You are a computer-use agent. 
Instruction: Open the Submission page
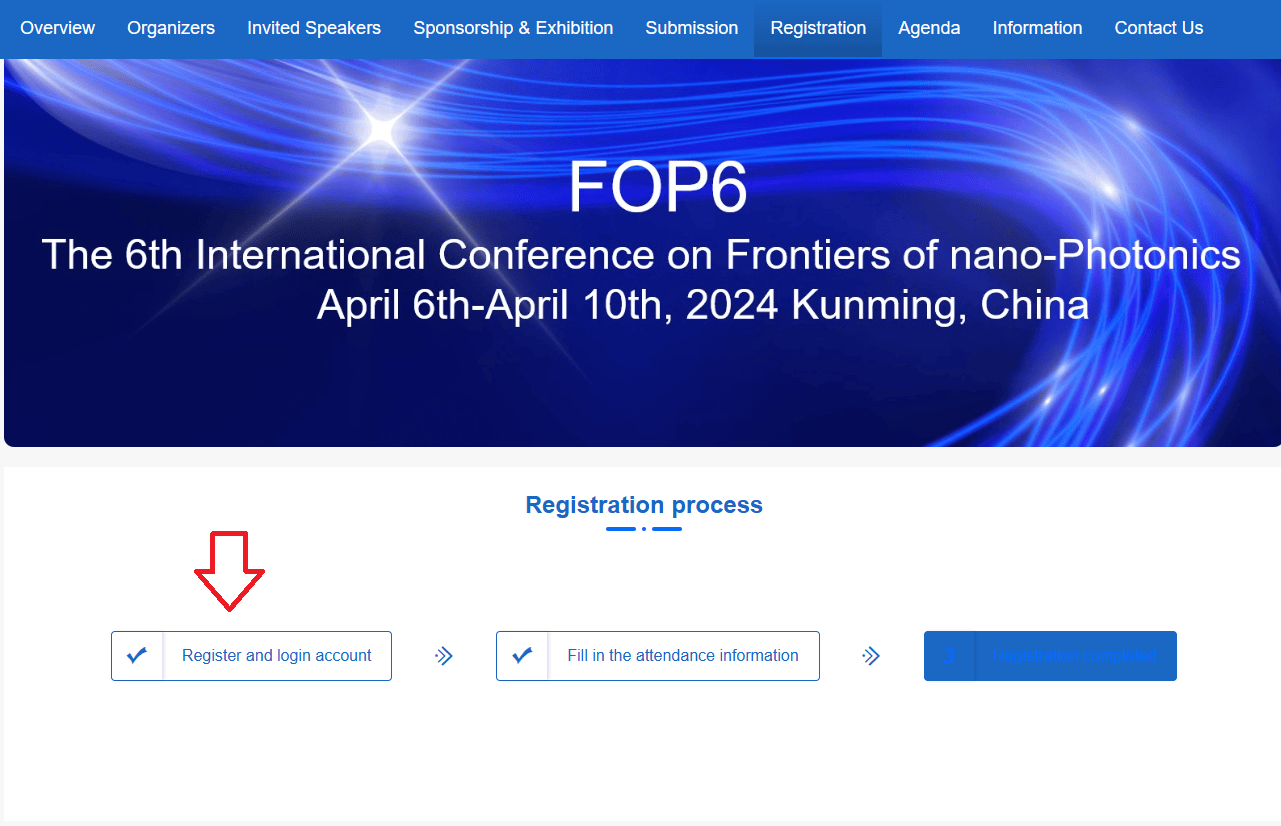click(691, 28)
